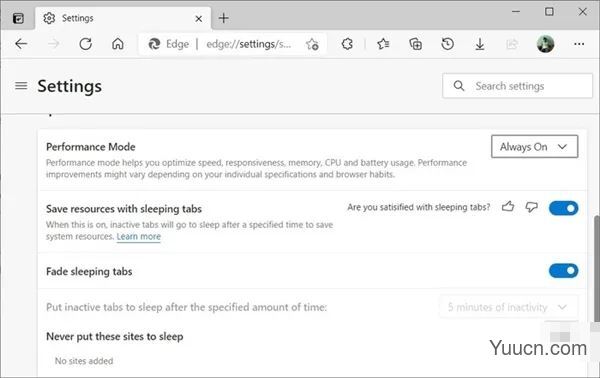The height and width of the screenshot is (378, 600).
Task: Give thumbs down for sleeping tabs
Action: tap(531, 207)
